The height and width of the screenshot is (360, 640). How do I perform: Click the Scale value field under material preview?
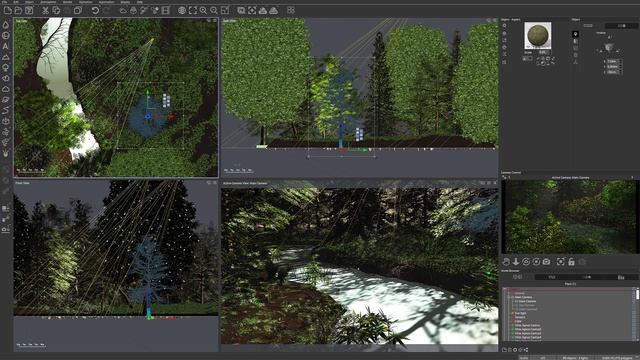point(544,53)
